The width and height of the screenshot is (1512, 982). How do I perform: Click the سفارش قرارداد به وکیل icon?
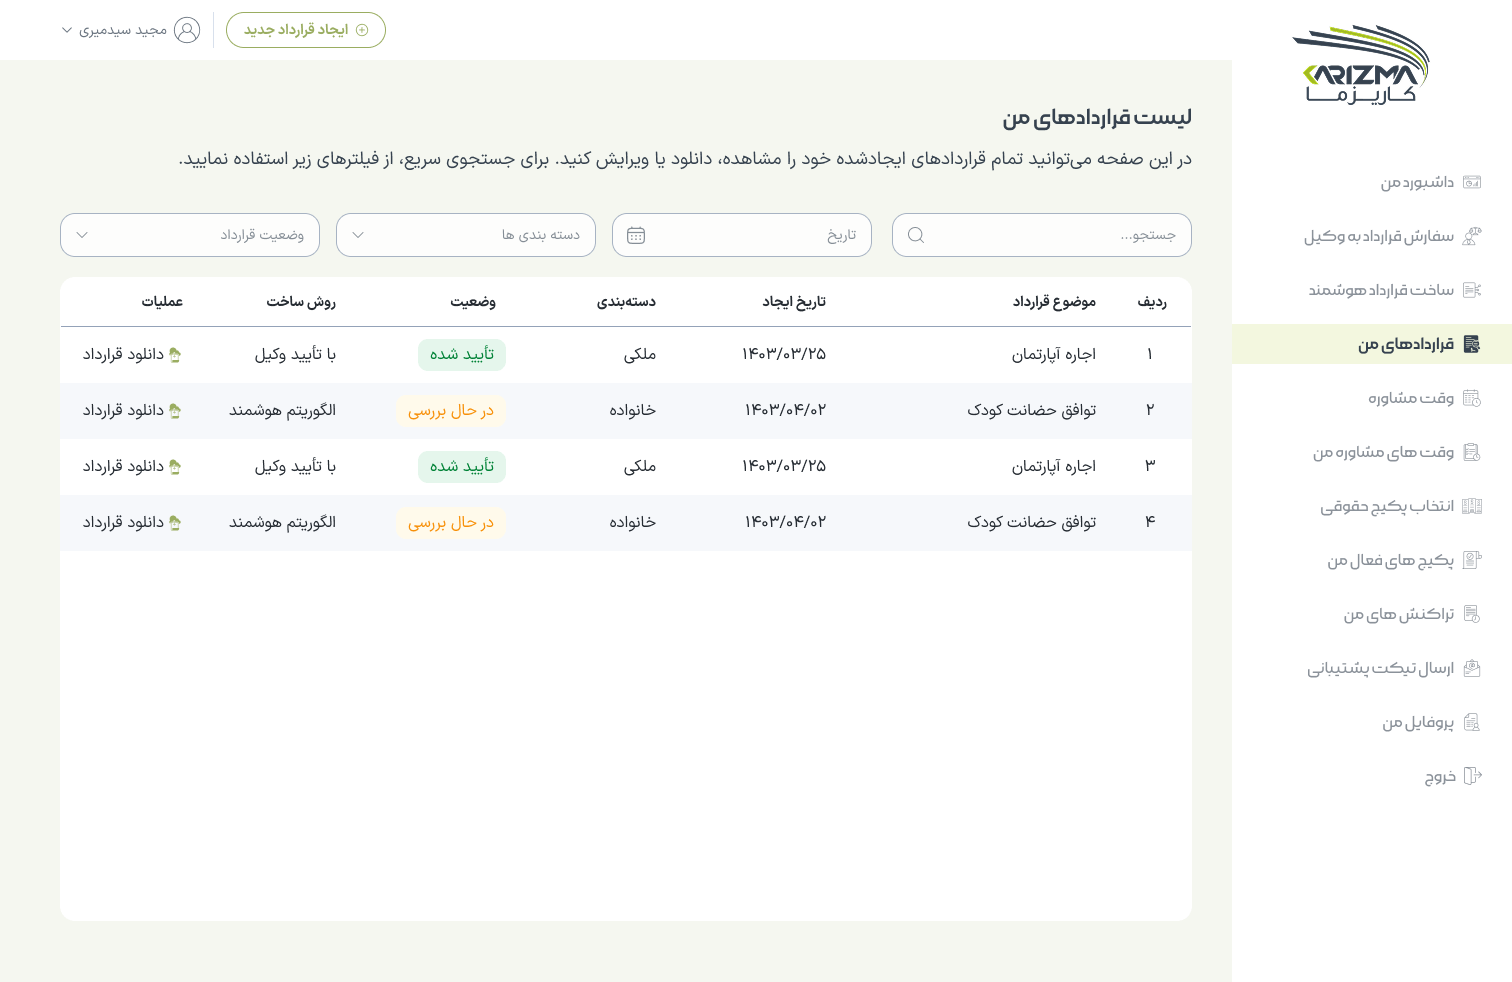(x=1472, y=236)
